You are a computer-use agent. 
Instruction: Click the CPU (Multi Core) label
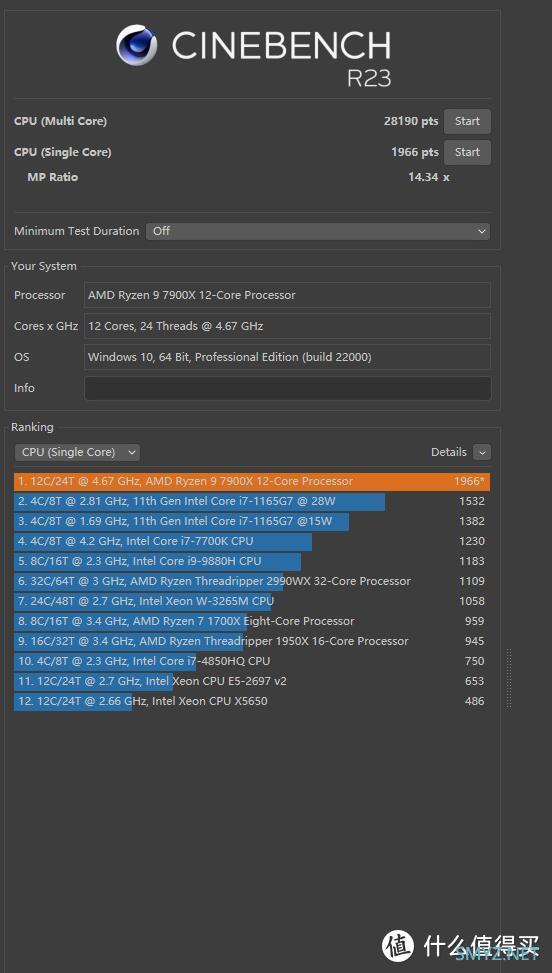(x=60, y=121)
